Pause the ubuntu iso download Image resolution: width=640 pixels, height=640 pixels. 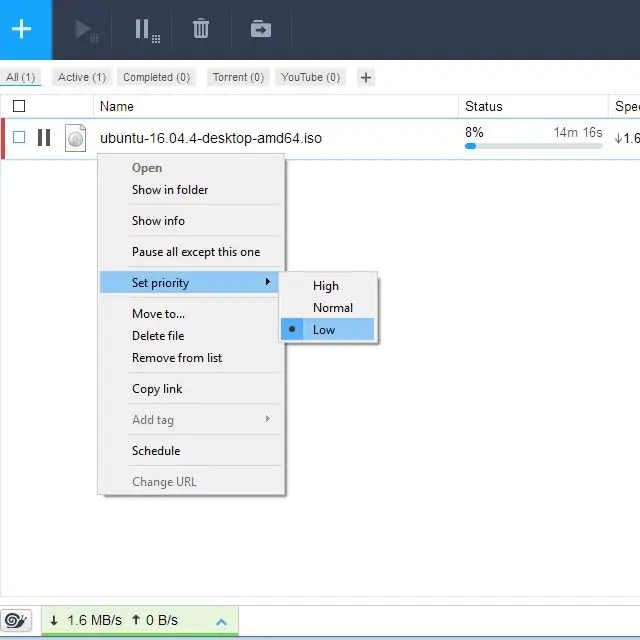click(44, 138)
